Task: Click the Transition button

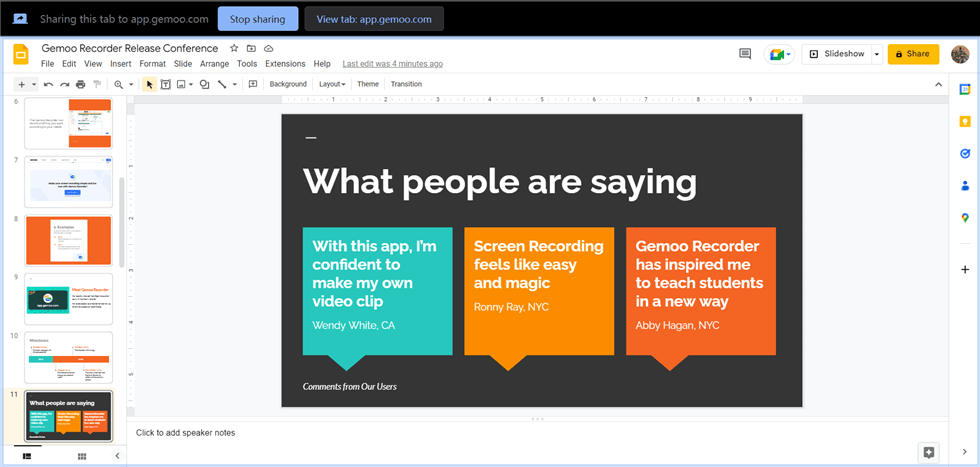Action: [x=406, y=84]
